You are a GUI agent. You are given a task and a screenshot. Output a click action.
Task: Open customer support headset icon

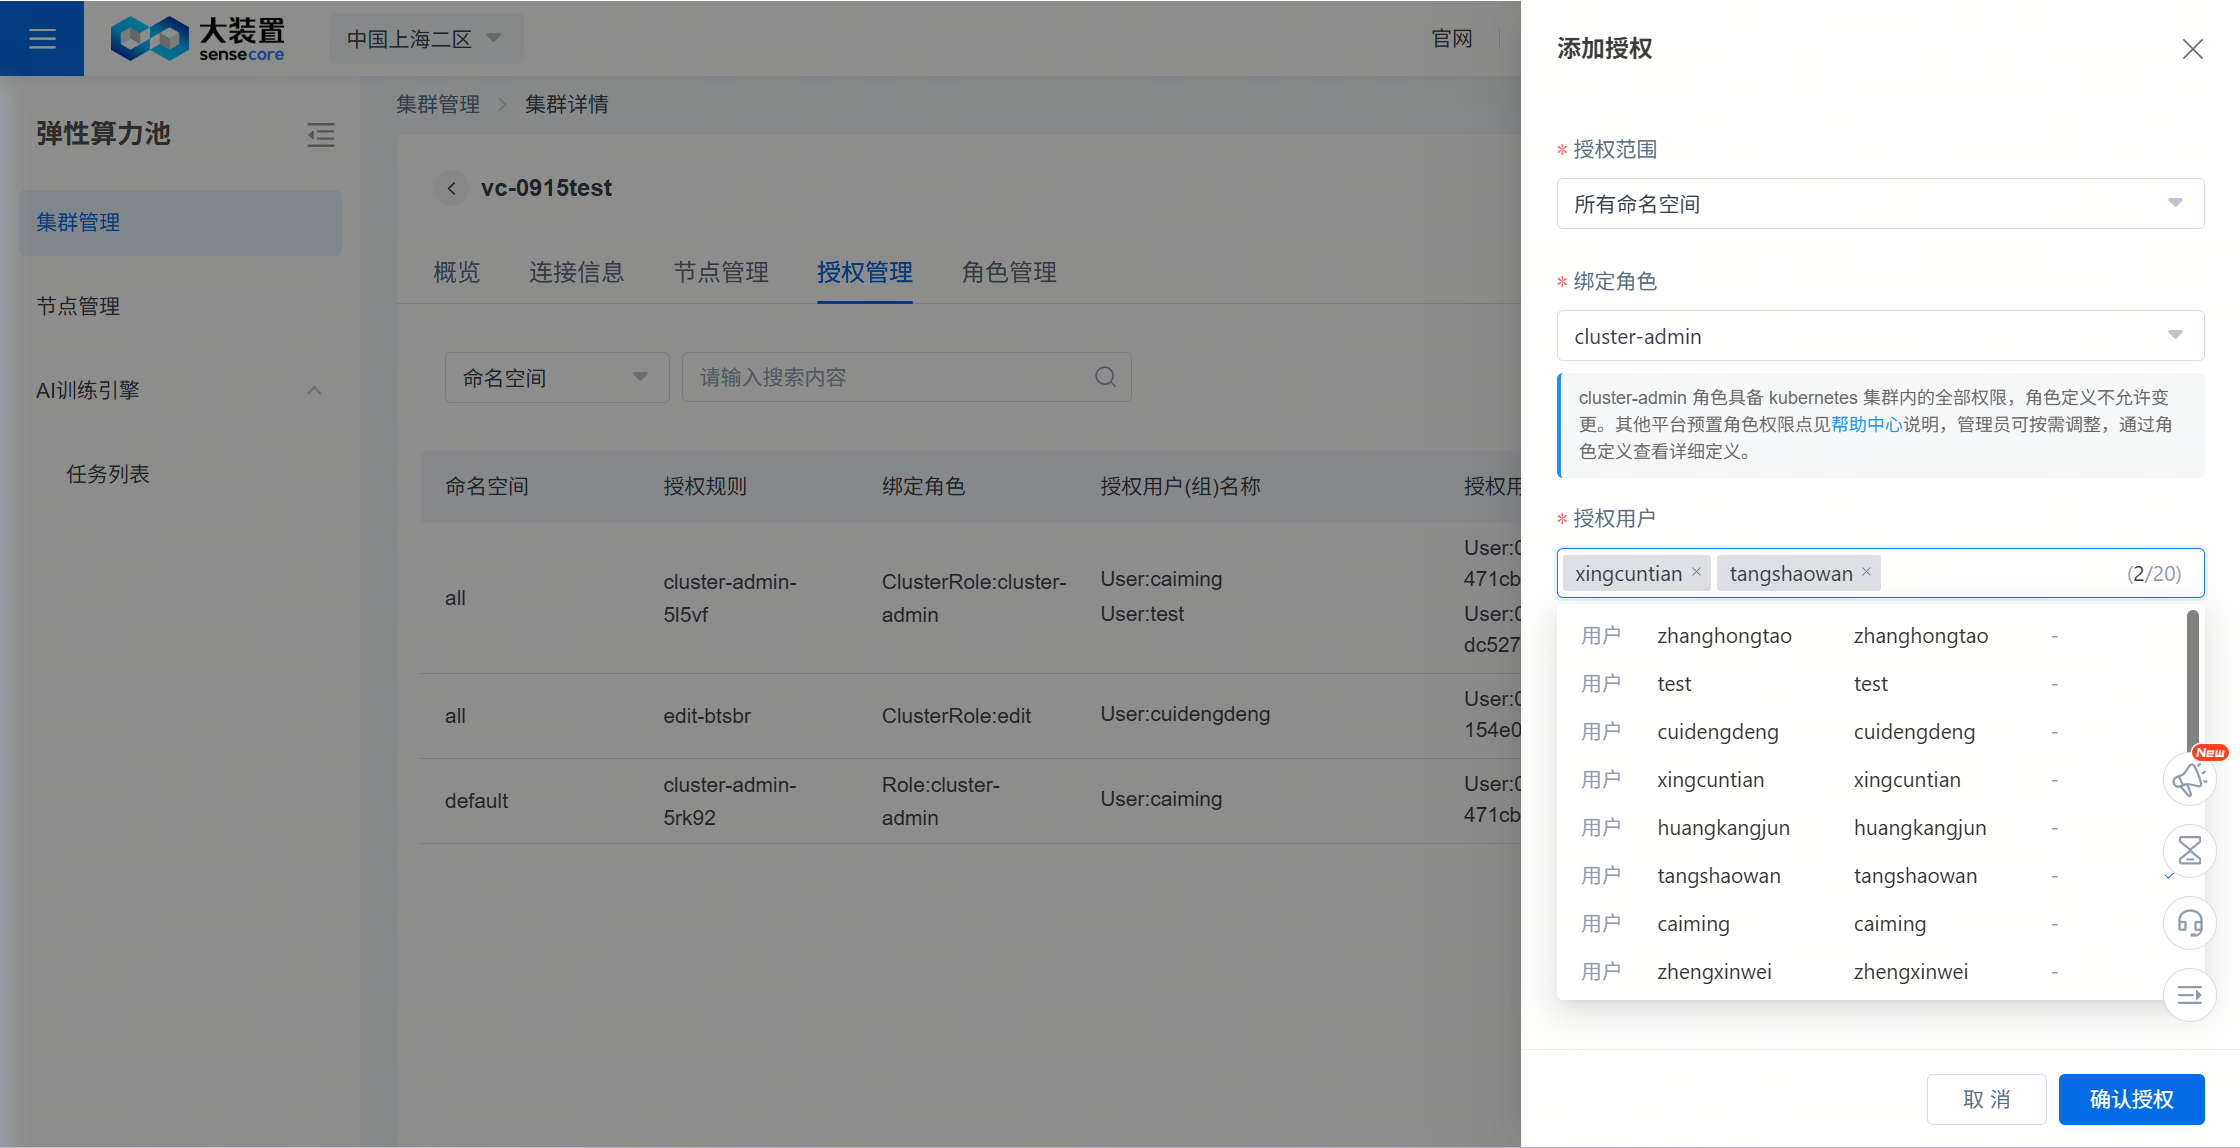point(2189,923)
